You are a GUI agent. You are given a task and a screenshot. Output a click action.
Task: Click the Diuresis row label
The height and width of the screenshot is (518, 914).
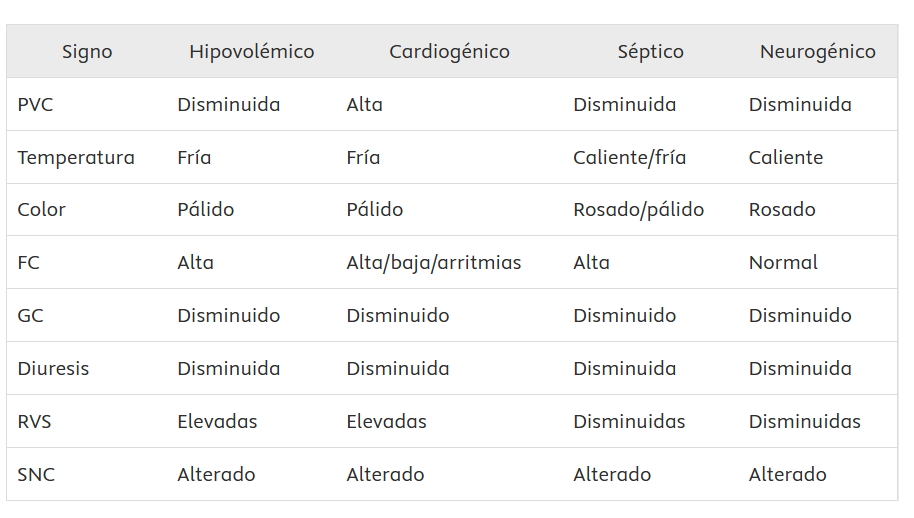coord(53,369)
